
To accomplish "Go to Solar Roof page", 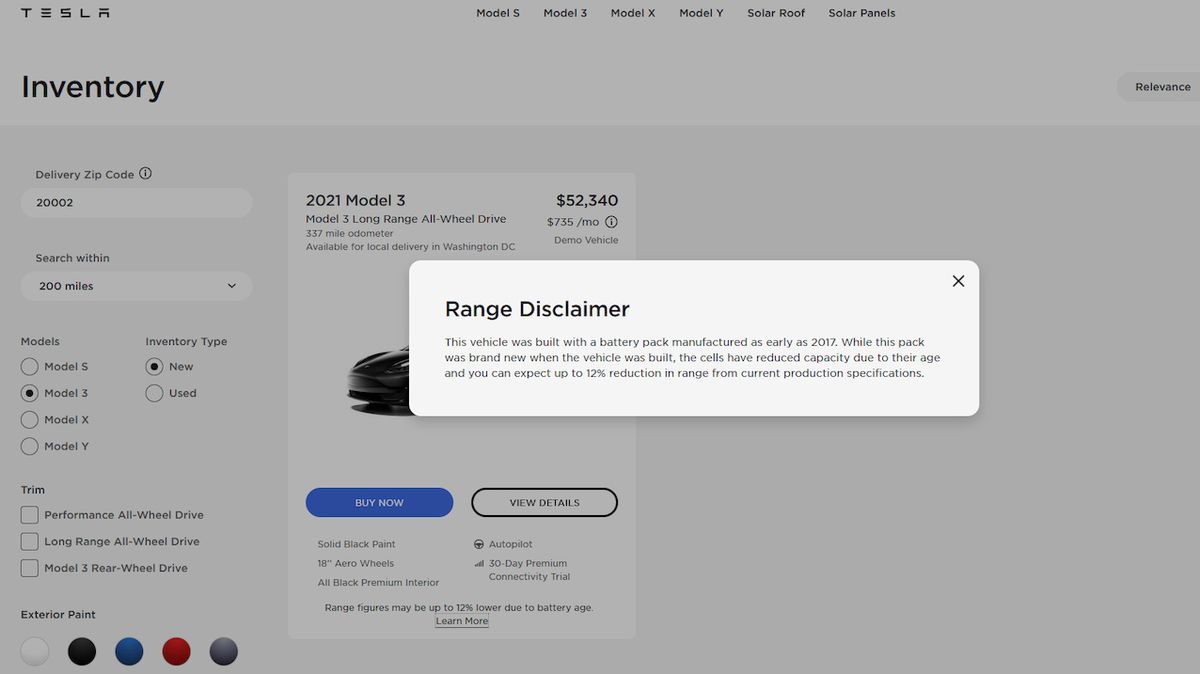I will pyautogui.click(x=776, y=13).
